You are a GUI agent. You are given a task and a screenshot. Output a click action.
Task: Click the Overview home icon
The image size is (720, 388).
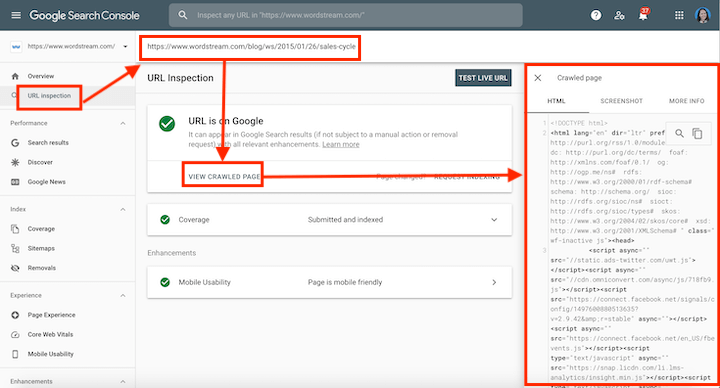tap(15, 76)
